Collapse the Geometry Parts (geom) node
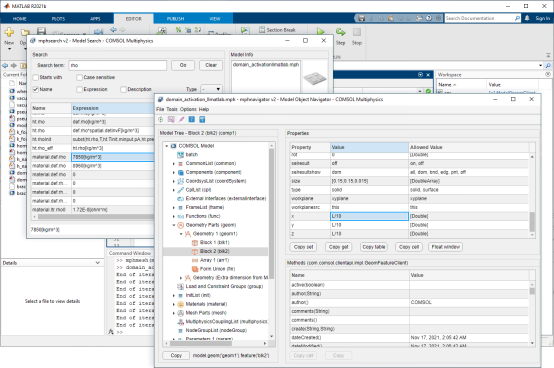 (x=174, y=225)
